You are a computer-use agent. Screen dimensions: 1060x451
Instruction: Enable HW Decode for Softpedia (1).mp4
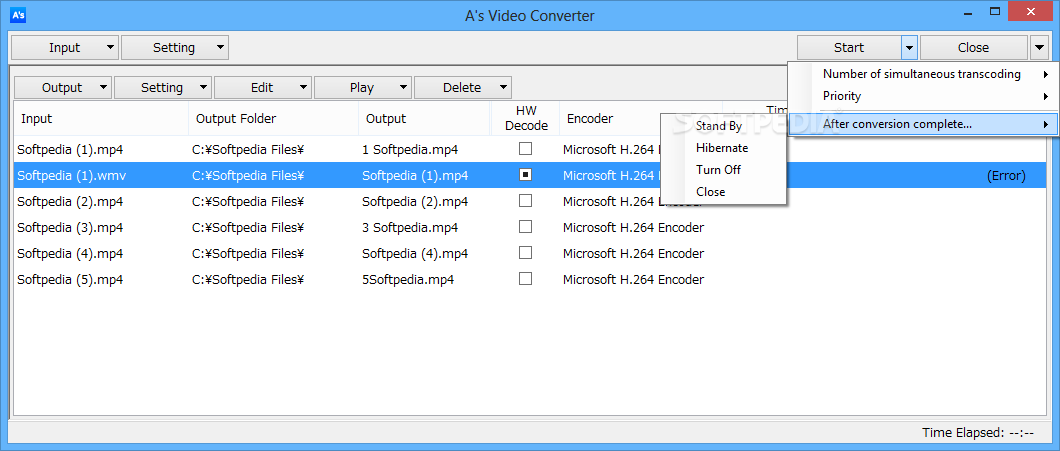click(x=525, y=148)
